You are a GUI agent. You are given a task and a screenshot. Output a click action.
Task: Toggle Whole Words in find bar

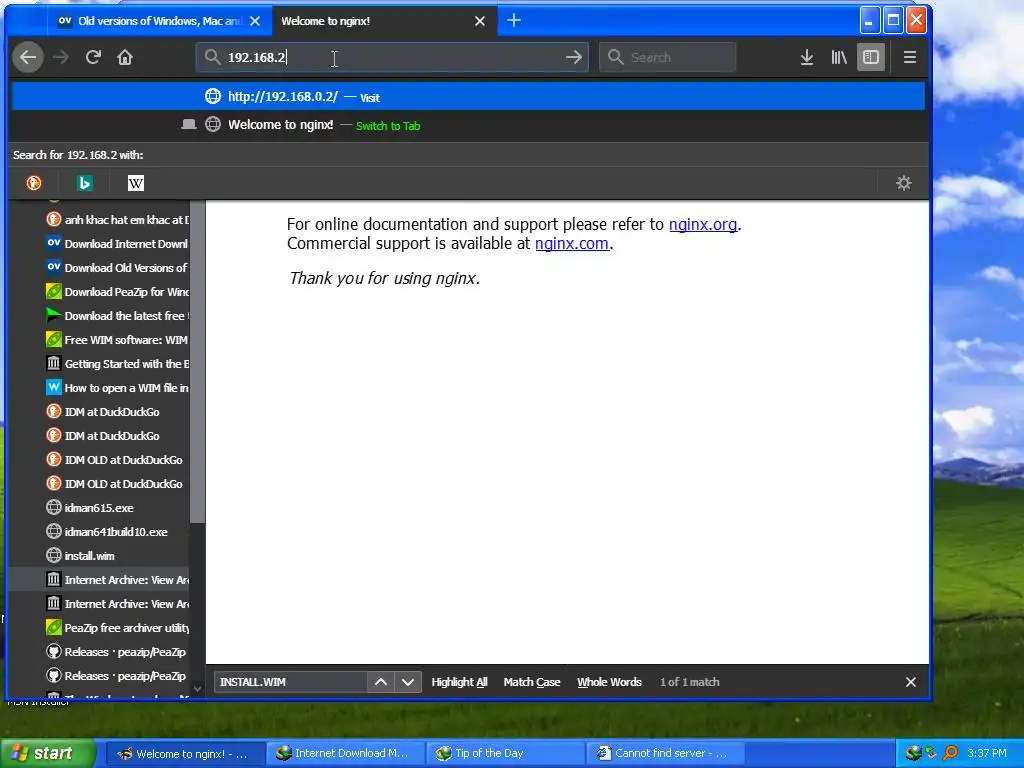pyautogui.click(x=609, y=682)
